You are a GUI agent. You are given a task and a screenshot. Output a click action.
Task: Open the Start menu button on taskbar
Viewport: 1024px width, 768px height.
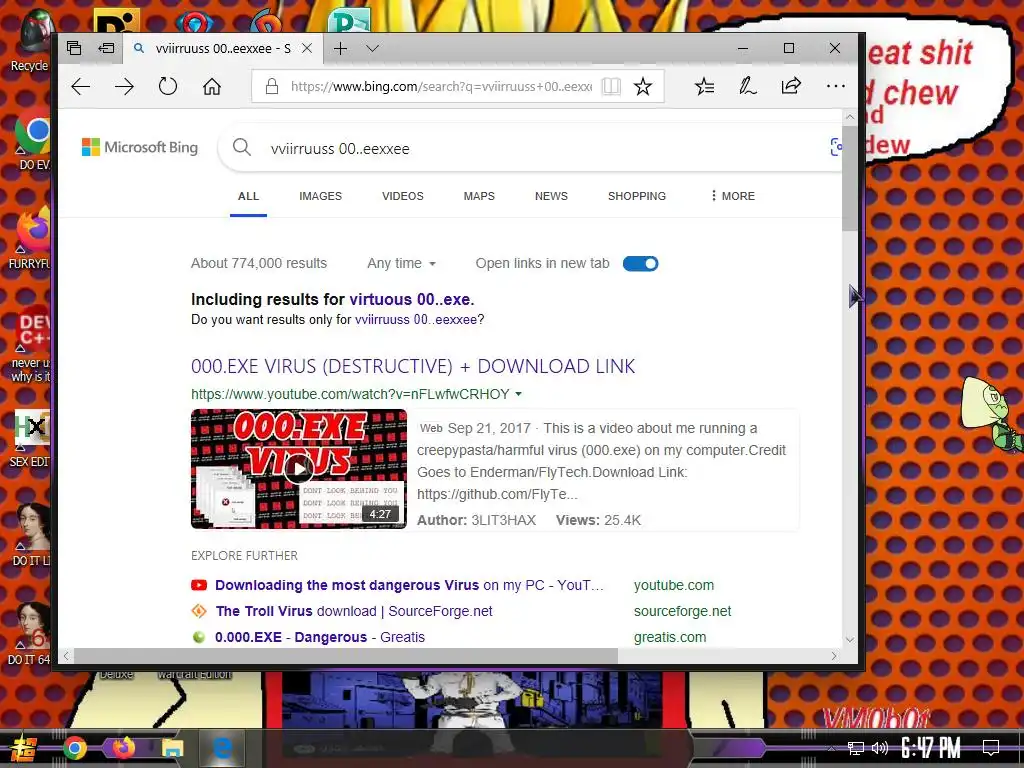click(22, 748)
